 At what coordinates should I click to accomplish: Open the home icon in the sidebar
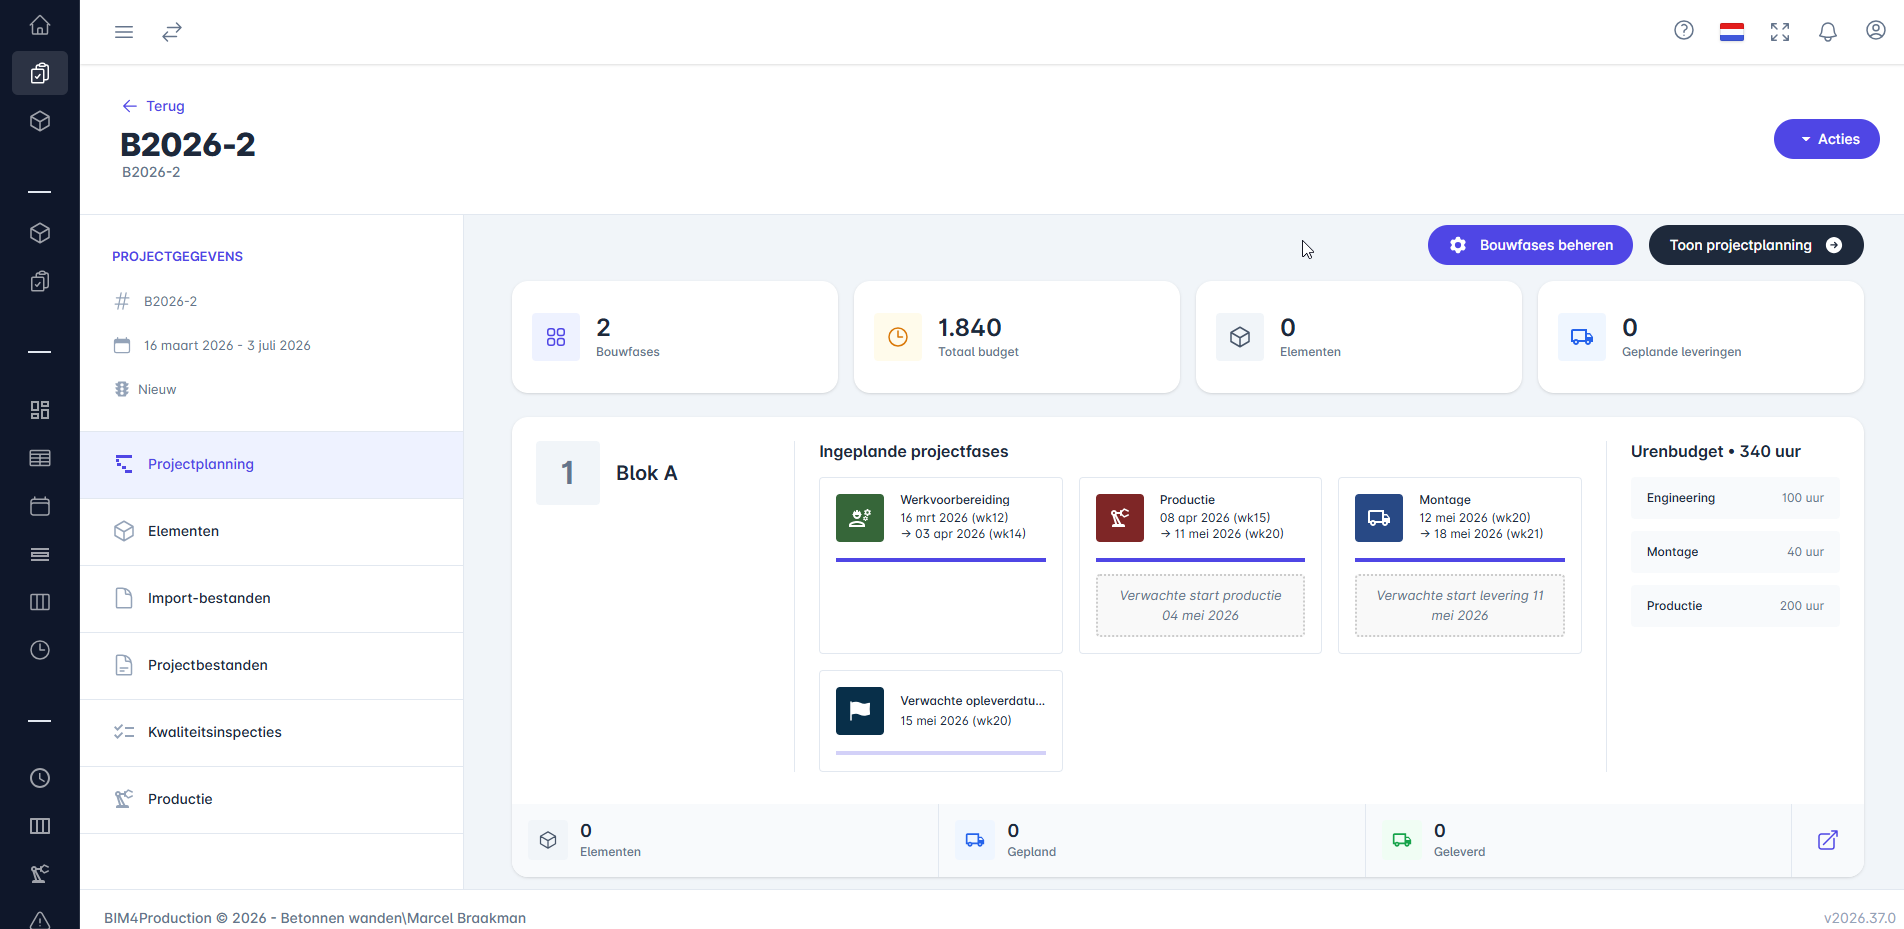click(x=40, y=25)
